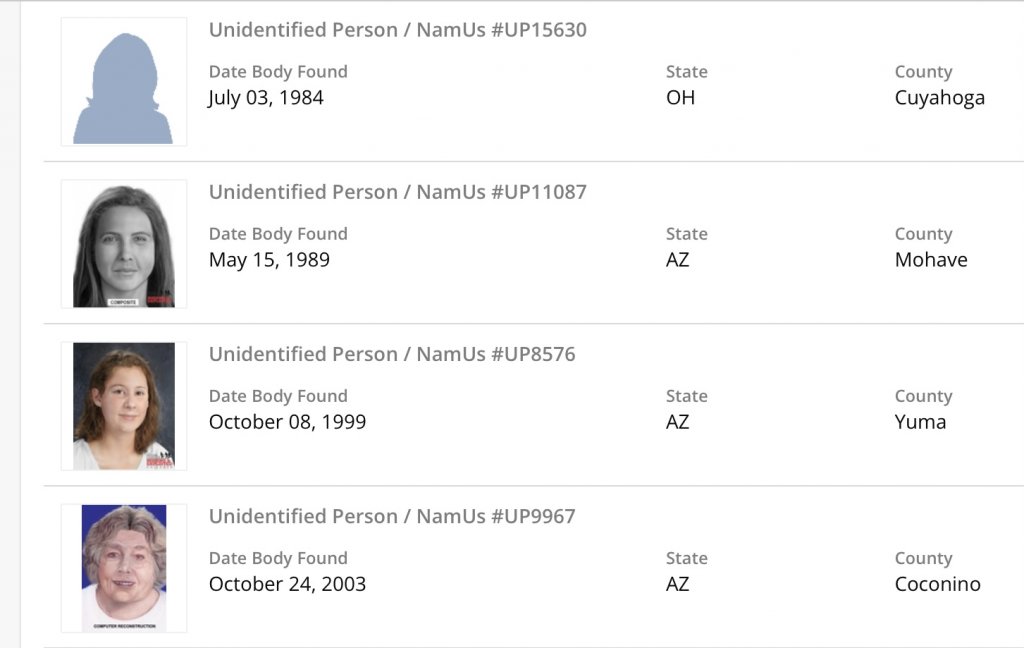Click the composite sketch thumbnail for case UP11087

pos(123,244)
